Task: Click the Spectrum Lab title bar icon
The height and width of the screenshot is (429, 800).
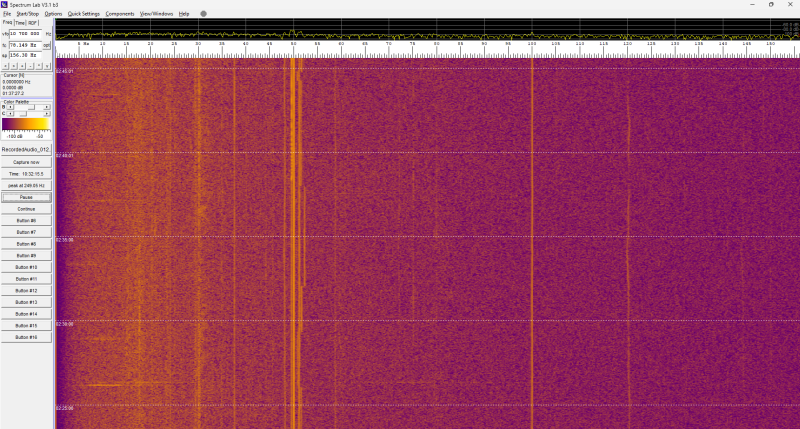Action: tap(5, 5)
